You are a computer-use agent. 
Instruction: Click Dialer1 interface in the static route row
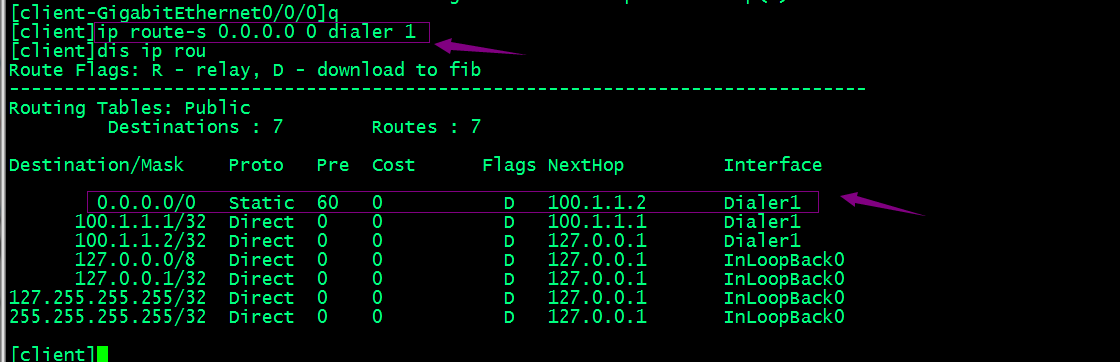point(762,203)
